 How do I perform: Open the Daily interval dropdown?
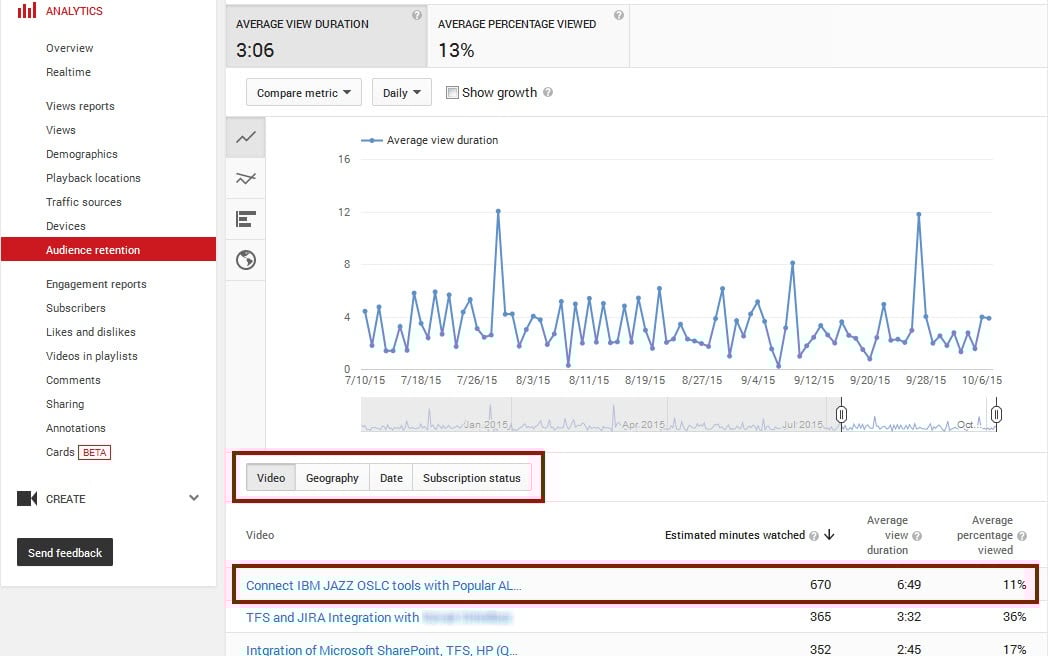(402, 92)
